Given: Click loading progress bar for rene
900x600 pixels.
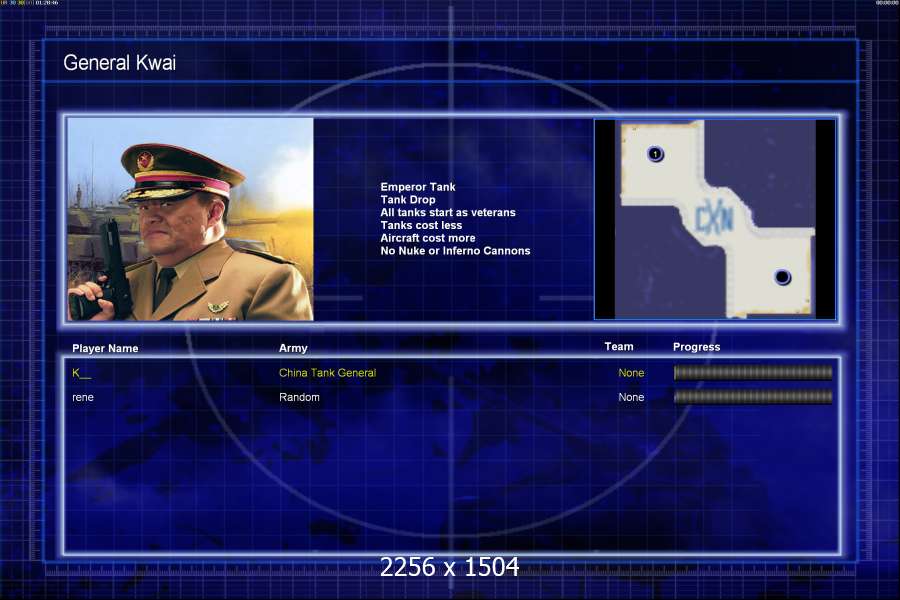Looking at the screenshot, I should pos(752,397).
